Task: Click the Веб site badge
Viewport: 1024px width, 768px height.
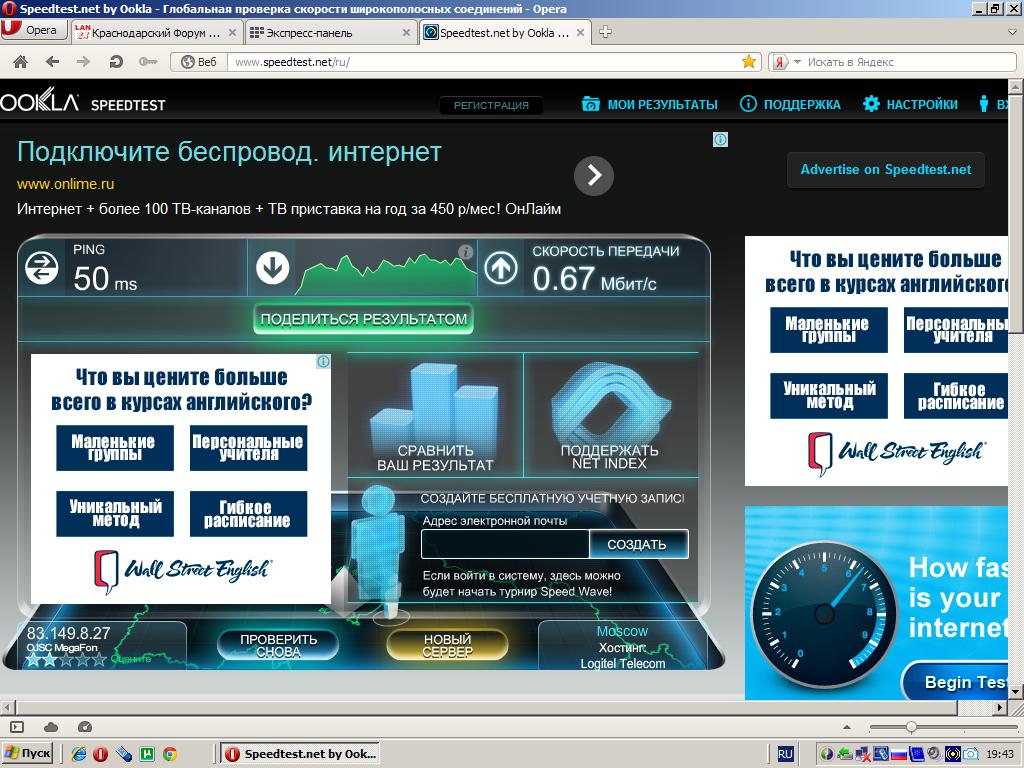Action: [x=199, y=62]
